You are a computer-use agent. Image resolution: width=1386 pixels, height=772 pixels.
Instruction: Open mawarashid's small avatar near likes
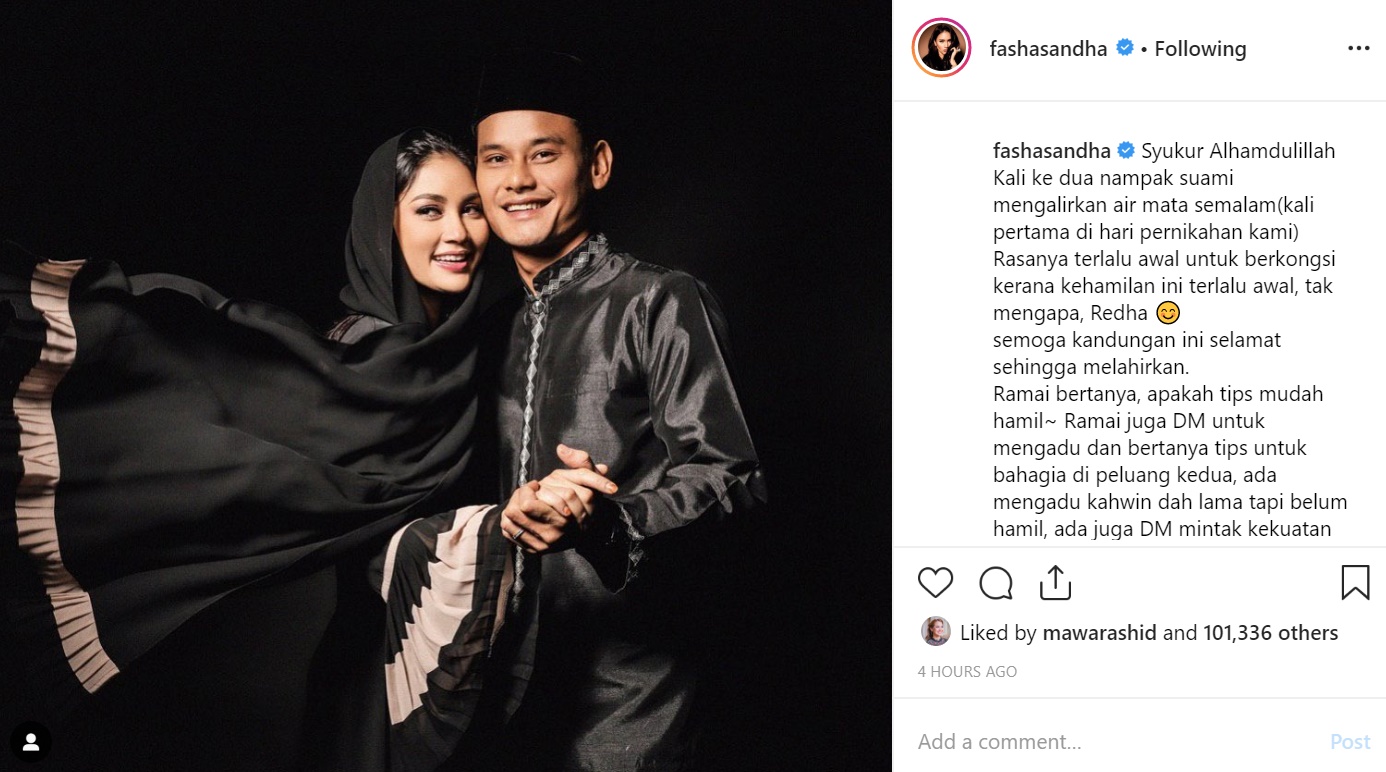935,632
